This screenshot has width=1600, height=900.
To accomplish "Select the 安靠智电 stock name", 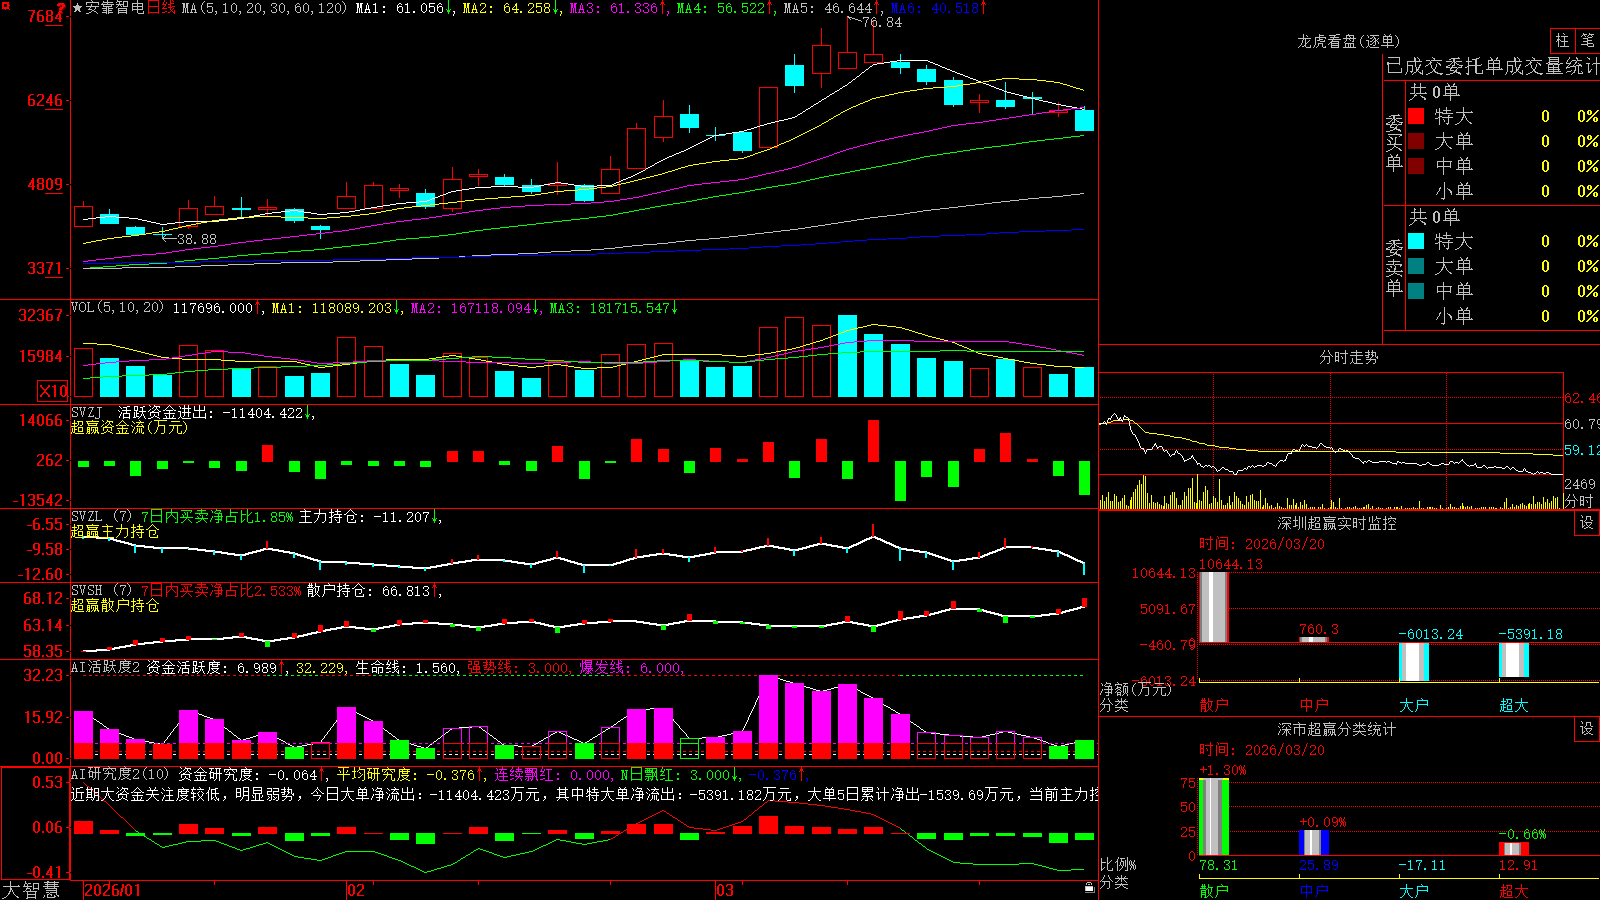I will point(115,8).
